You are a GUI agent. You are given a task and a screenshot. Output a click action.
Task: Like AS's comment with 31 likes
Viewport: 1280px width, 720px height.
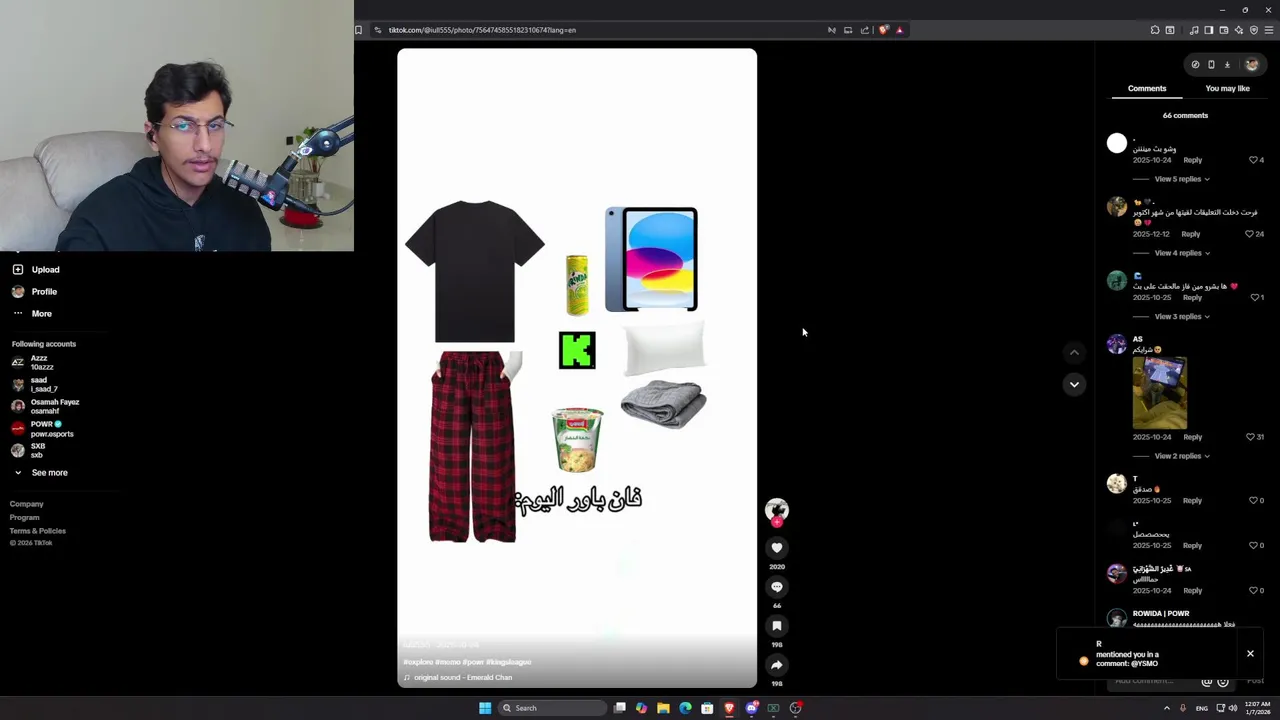1250,437
